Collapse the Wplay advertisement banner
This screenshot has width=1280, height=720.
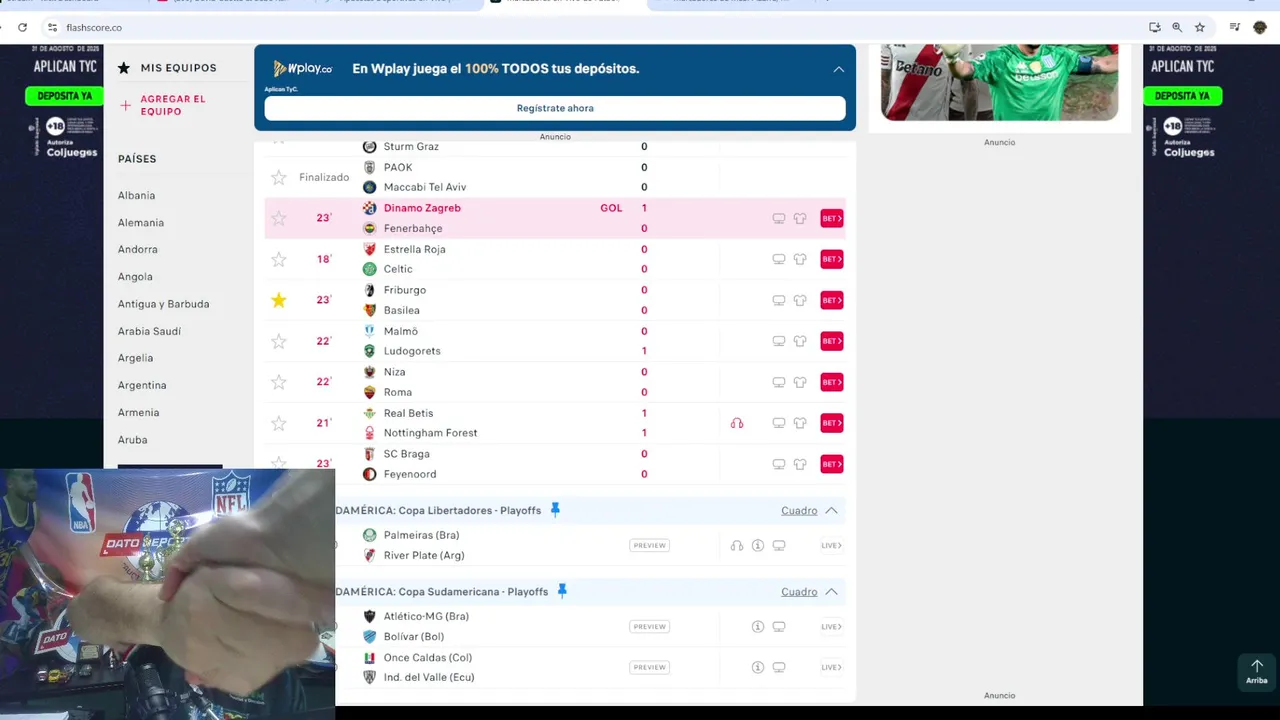839,69
